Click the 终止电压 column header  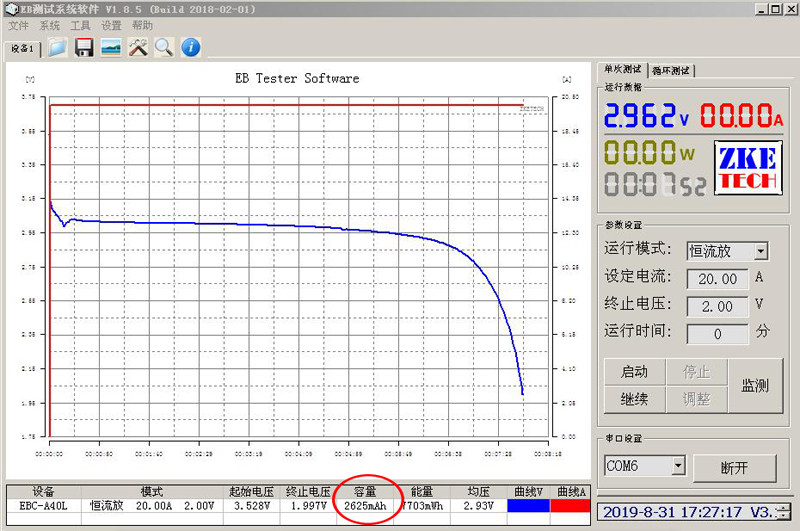[x=308, y=492]
